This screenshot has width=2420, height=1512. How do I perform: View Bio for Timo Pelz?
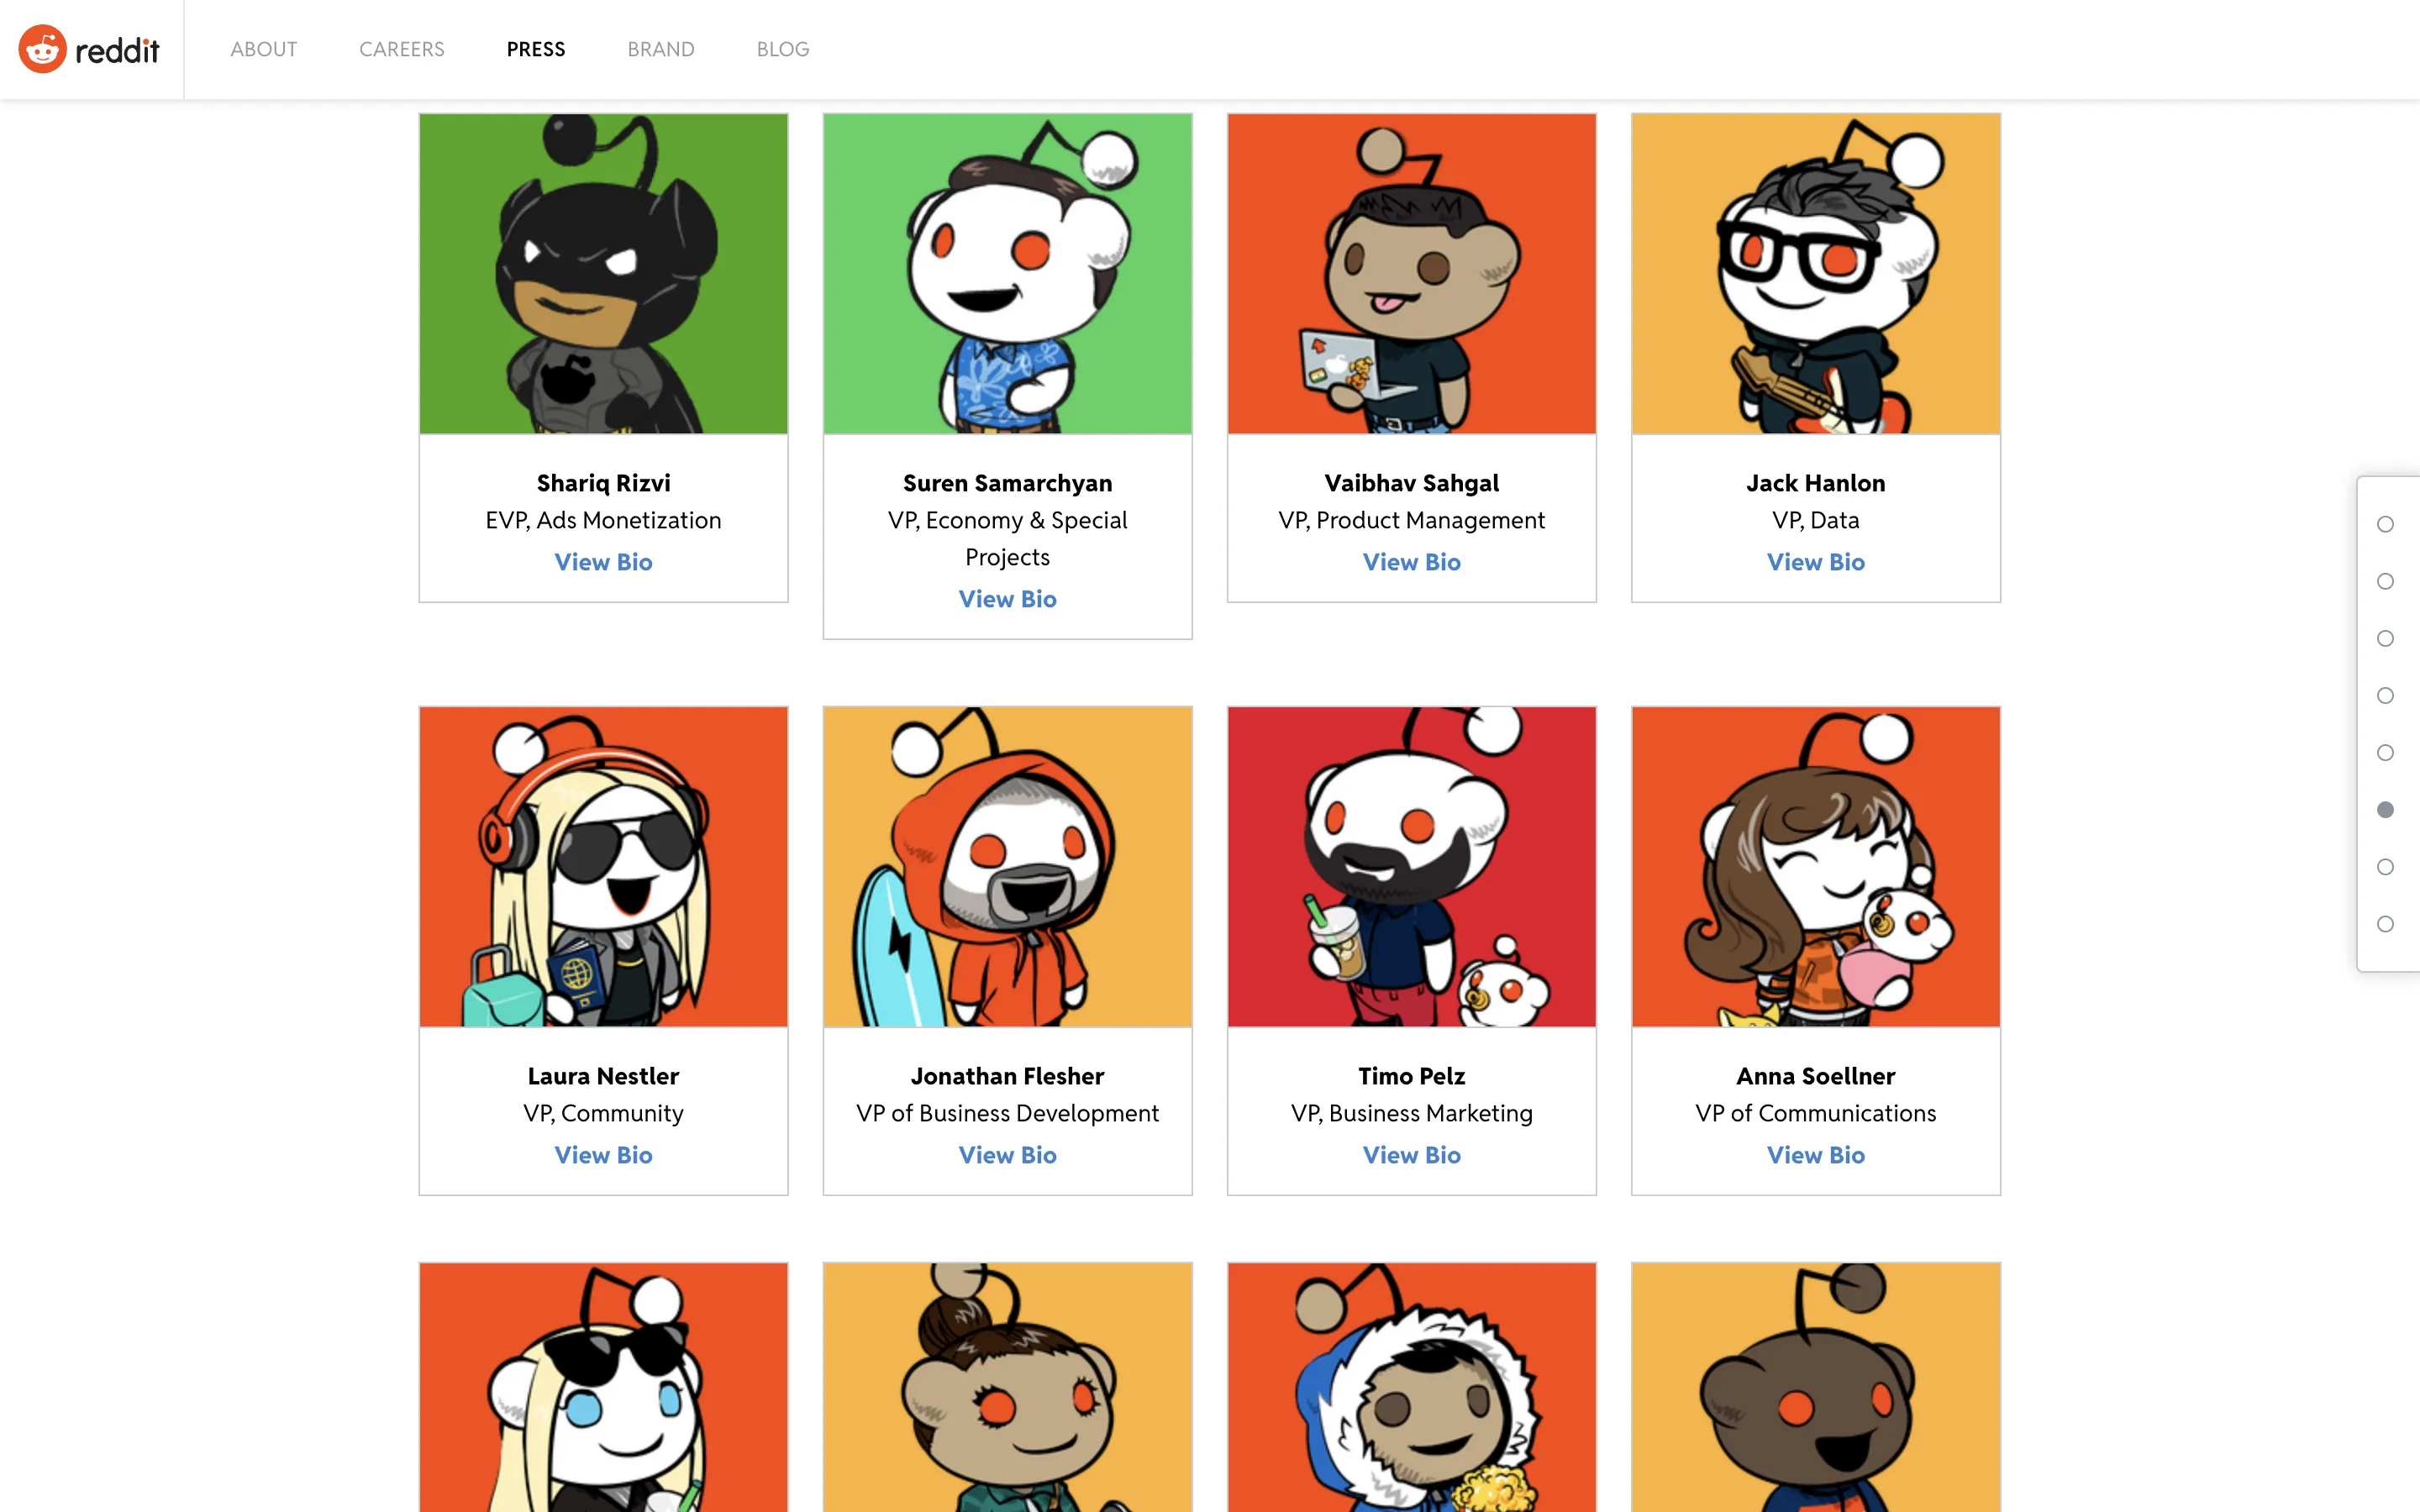(x=1411, y=1155)
